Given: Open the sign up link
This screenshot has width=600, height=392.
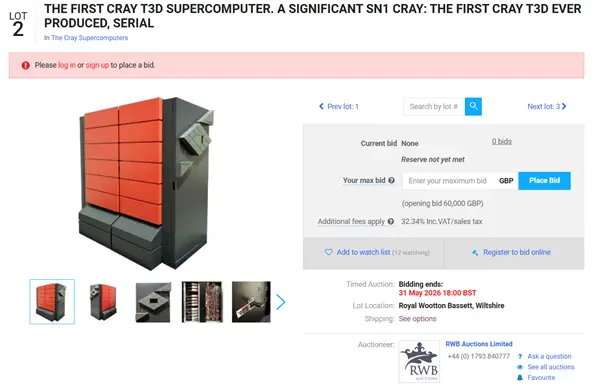Looking at the screenshot, I should 97,65.
